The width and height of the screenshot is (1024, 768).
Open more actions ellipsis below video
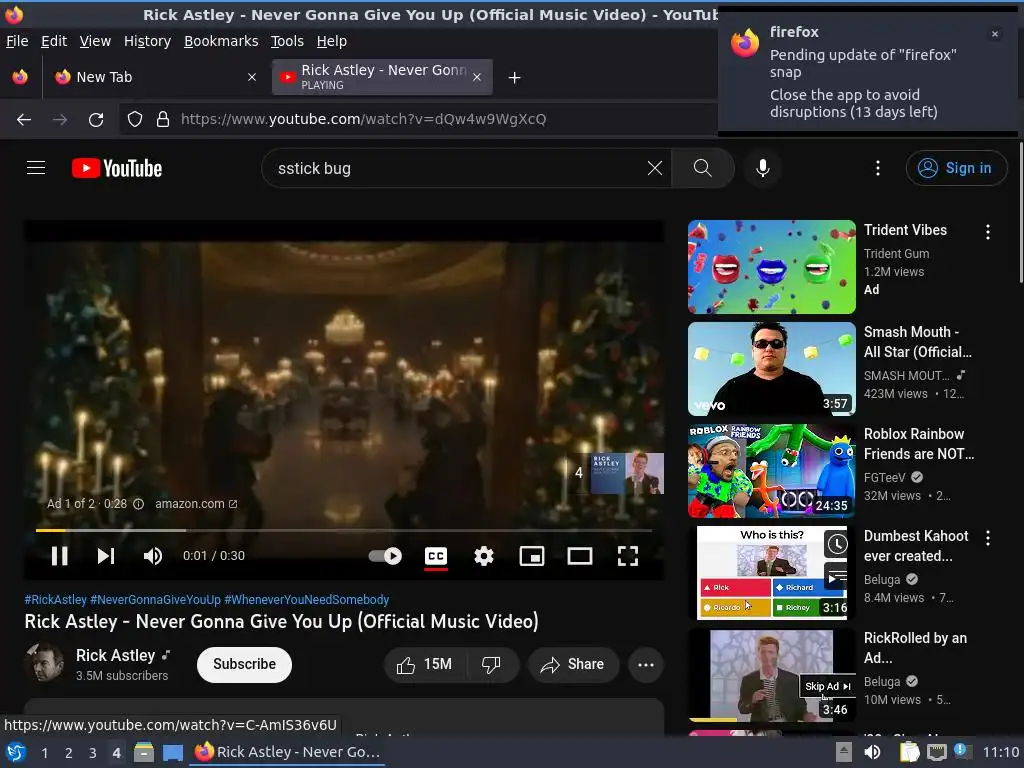point(646,665)
